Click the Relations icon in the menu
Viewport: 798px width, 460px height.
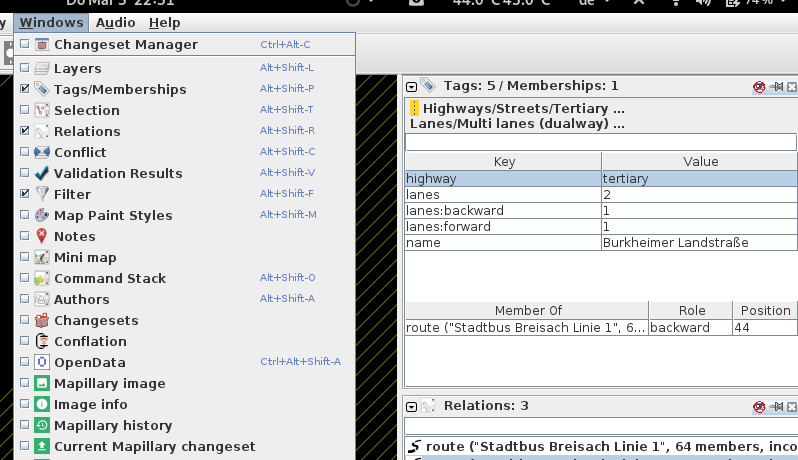42,131
